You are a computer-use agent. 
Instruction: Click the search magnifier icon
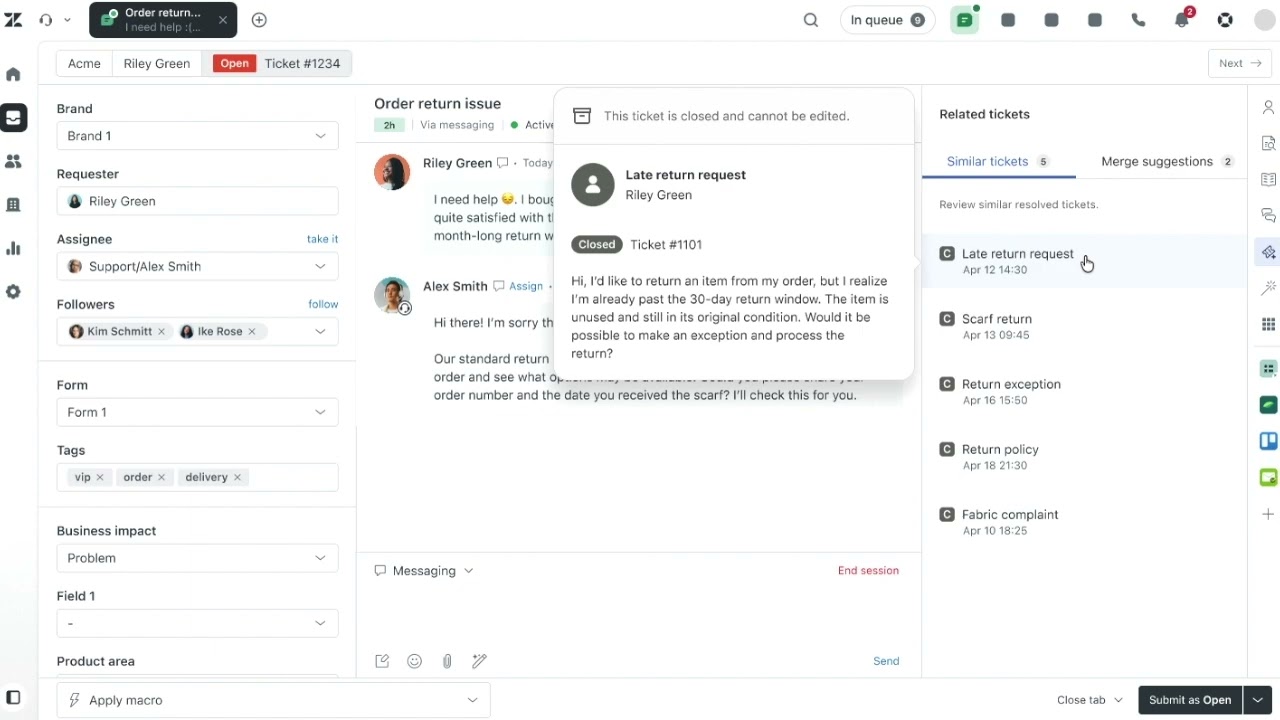tap(811, 20)
